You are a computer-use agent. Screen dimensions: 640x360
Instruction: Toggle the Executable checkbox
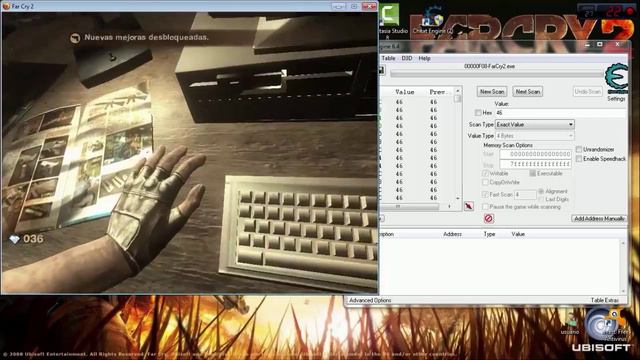(x=533, y=173)
